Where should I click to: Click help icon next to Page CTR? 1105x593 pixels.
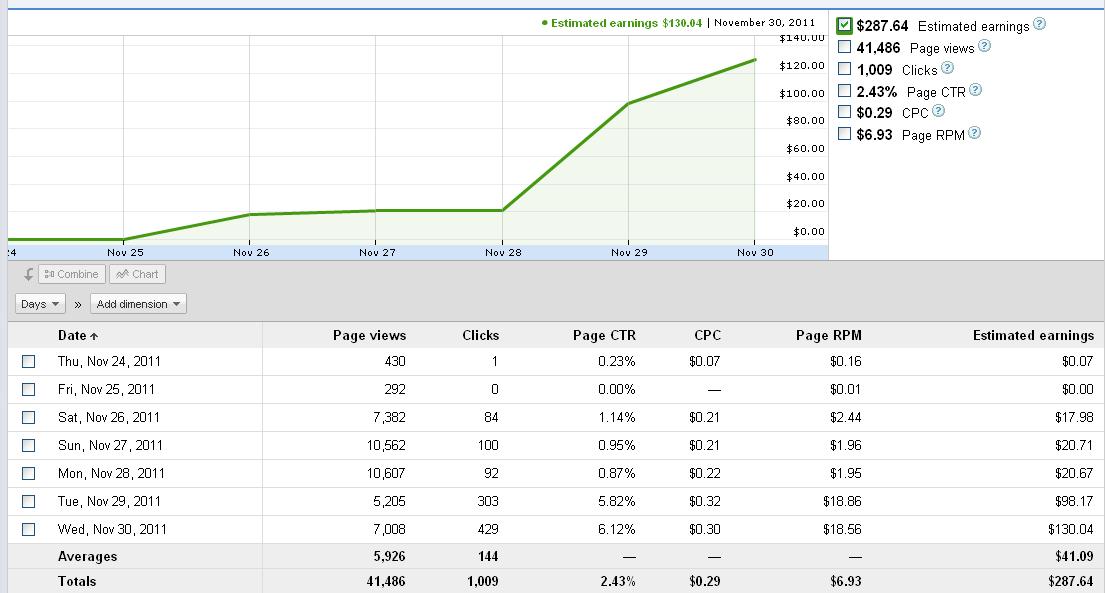click(x=975, y=90)
